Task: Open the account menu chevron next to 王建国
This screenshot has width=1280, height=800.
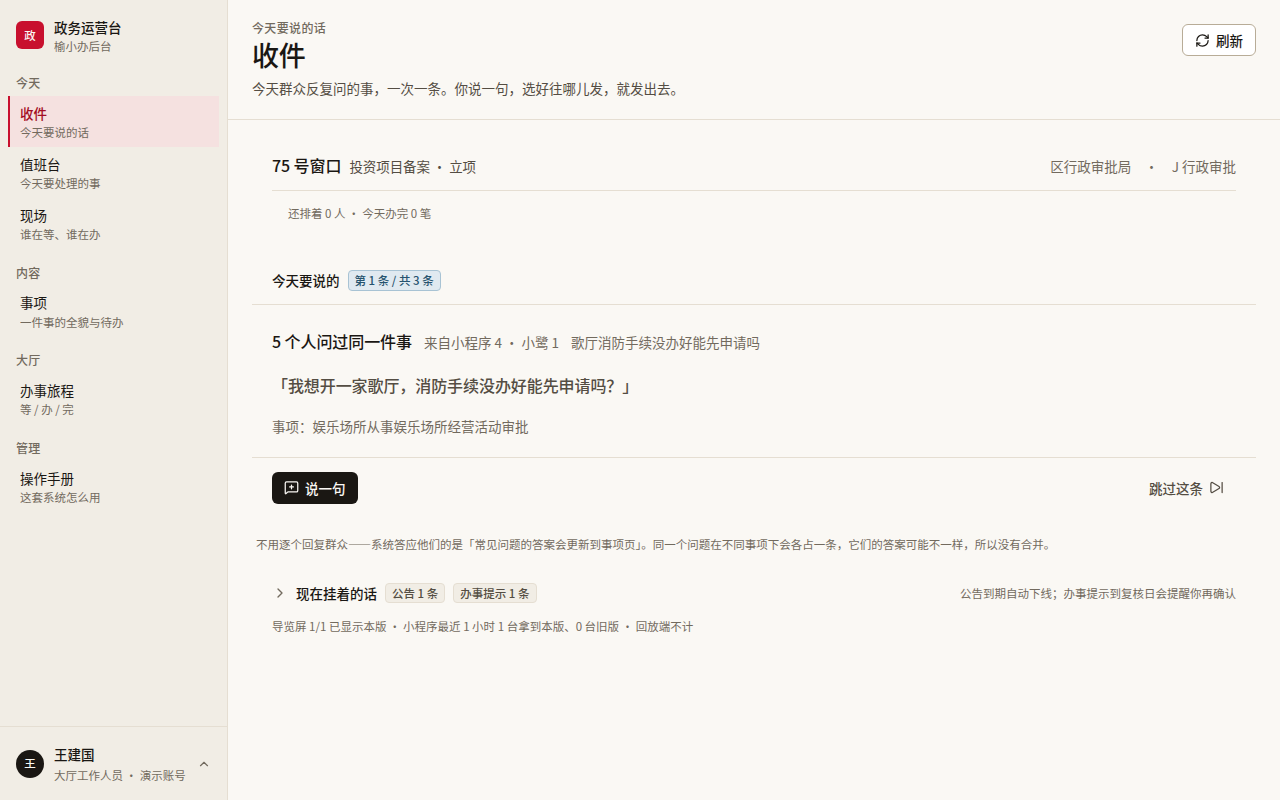Action: coord(204,764)
